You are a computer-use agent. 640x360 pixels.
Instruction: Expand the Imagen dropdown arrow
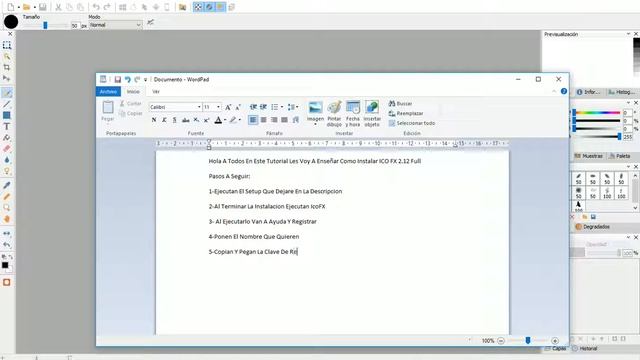click(315, 124)
